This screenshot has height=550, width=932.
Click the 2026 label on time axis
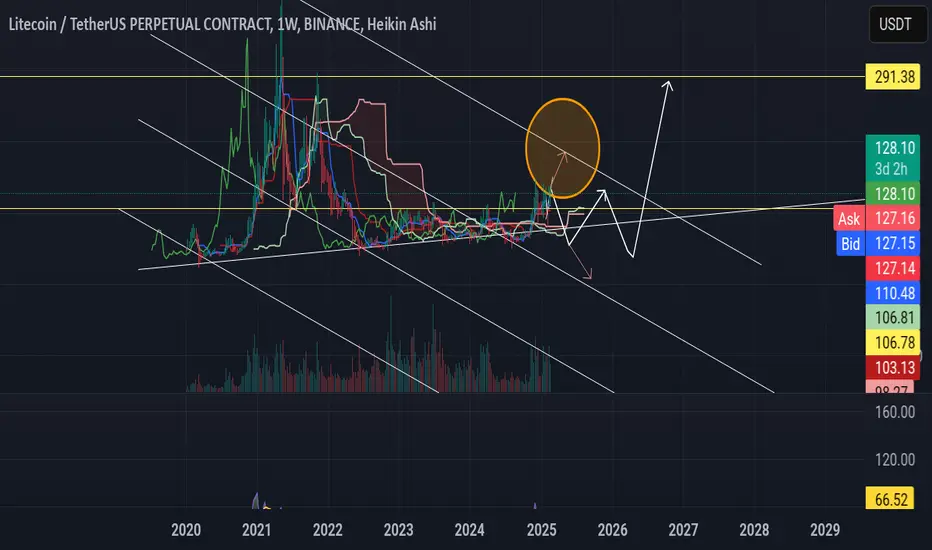[612, 530]
